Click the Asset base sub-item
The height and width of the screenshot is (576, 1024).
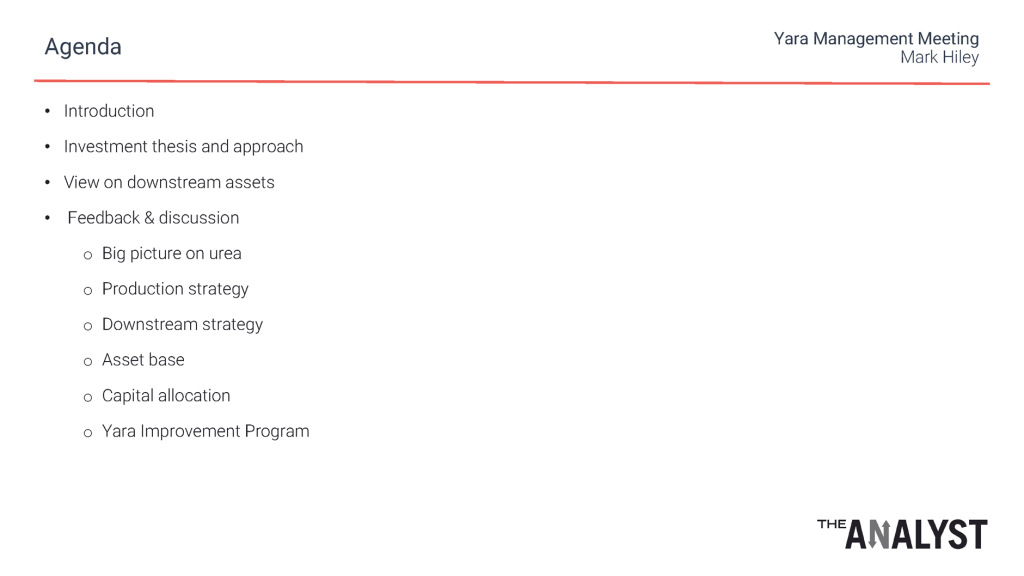pos(143,360)
